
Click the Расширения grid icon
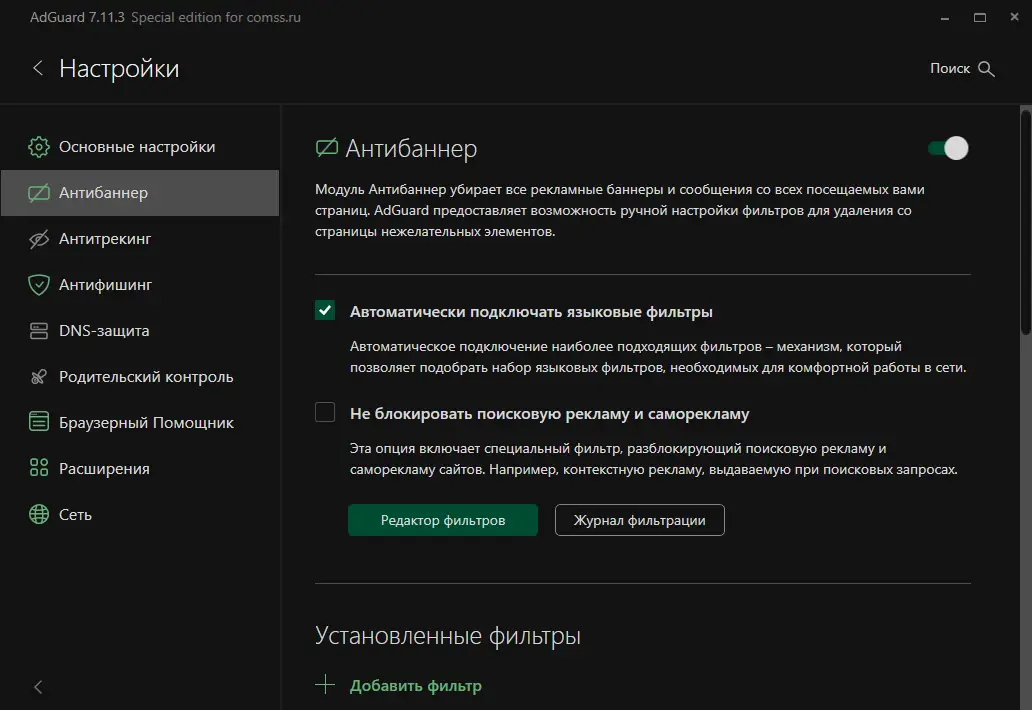pyautogui.click(x=39, y=469)
